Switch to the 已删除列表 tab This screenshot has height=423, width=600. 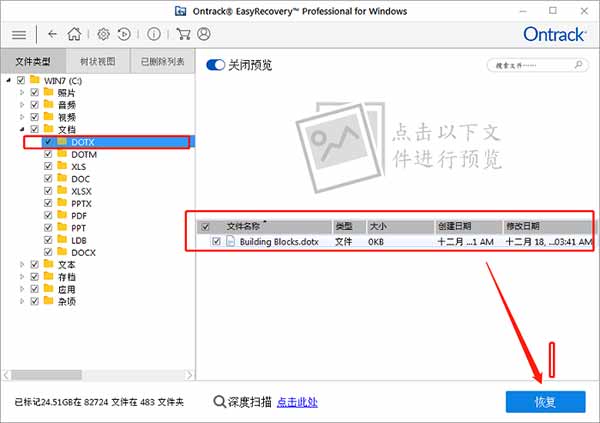162,61
